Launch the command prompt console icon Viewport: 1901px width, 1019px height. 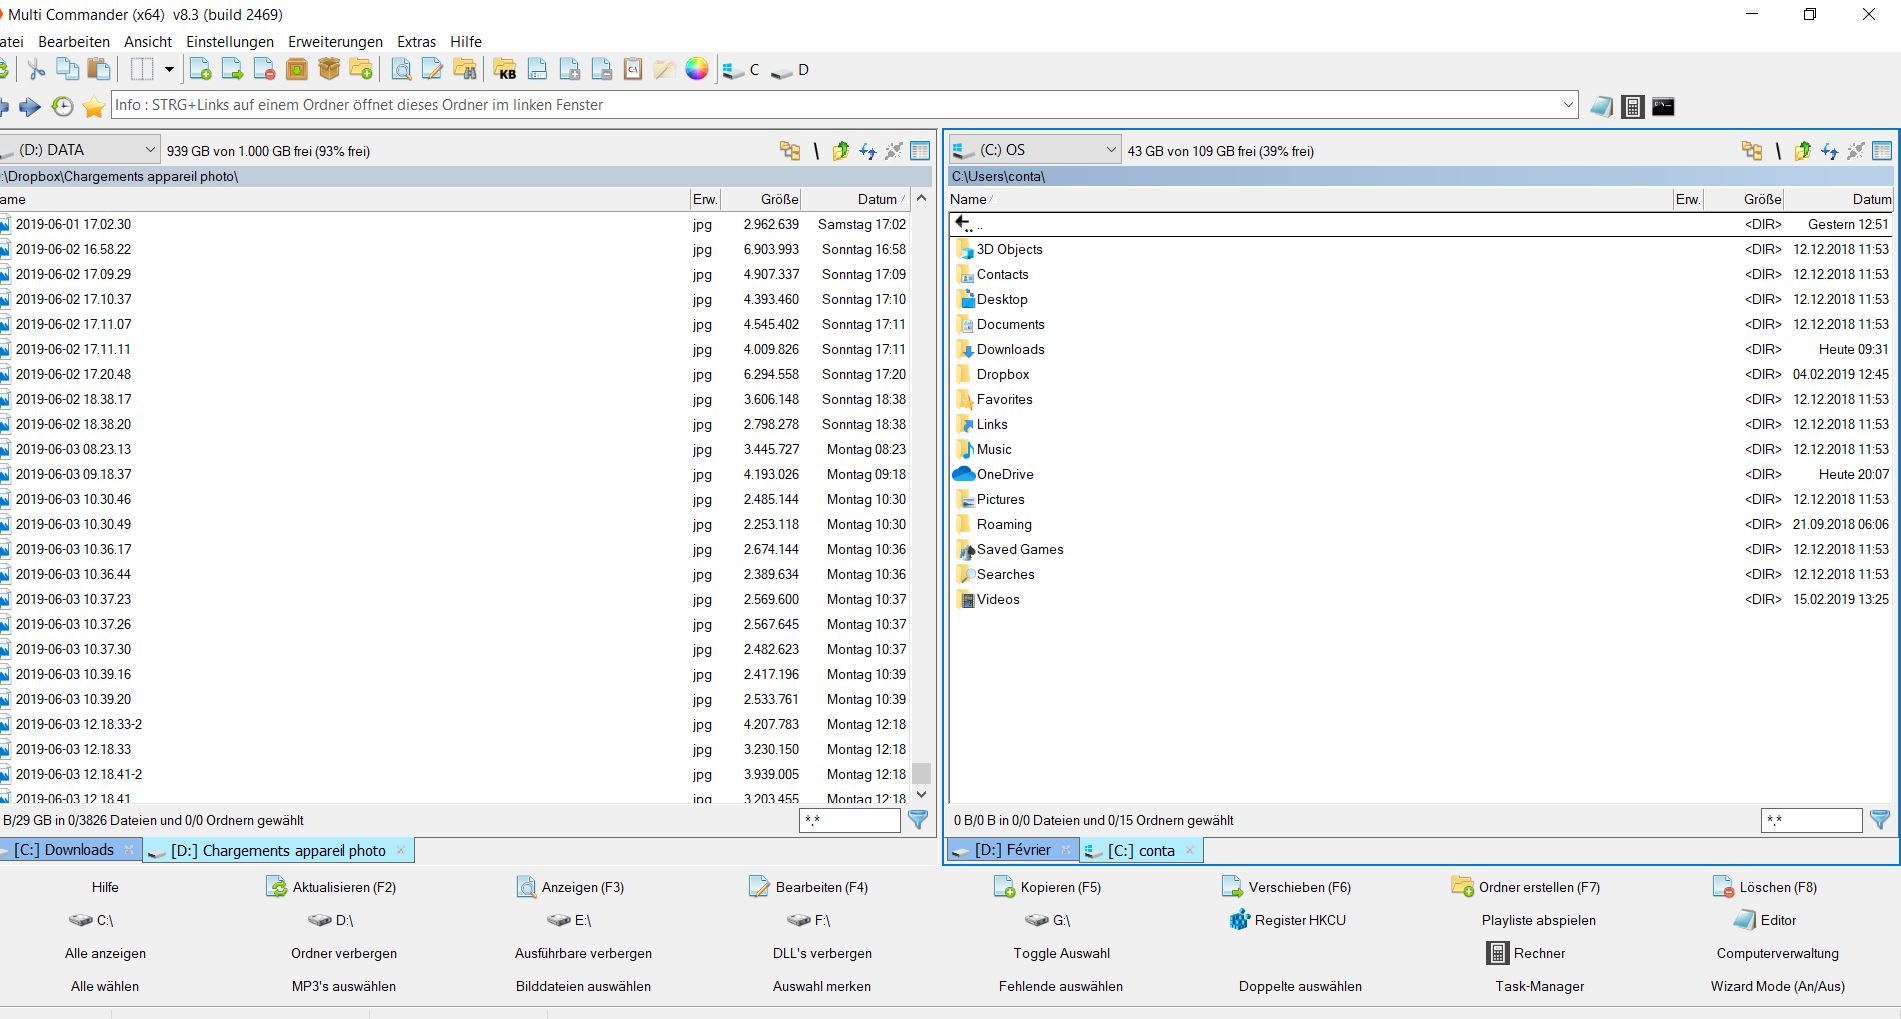[1663, 106]
